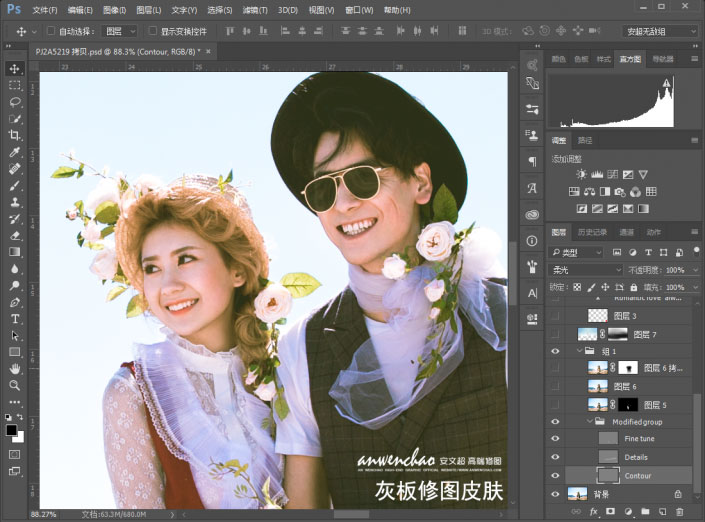Open Paragraph panel icon in dock

coord(532,161)
